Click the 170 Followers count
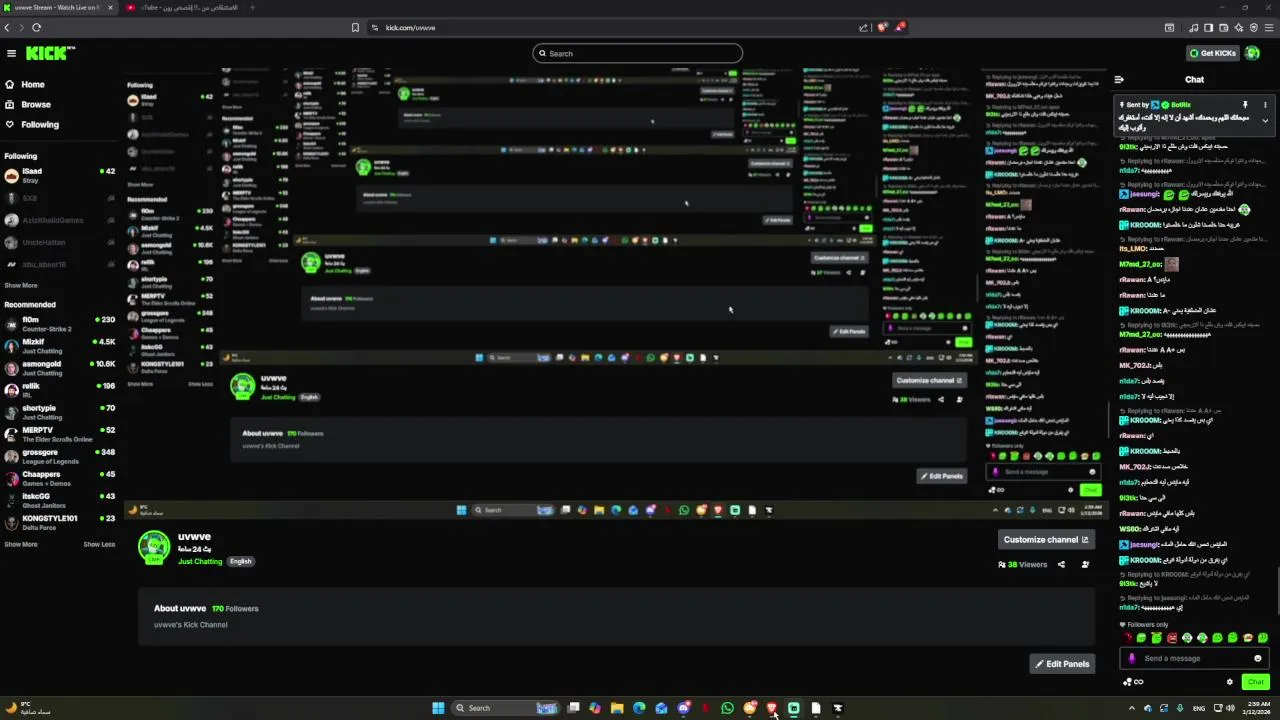Viewport: 1280px width, 720px height. pyautogui.click(x=235, y=608)
